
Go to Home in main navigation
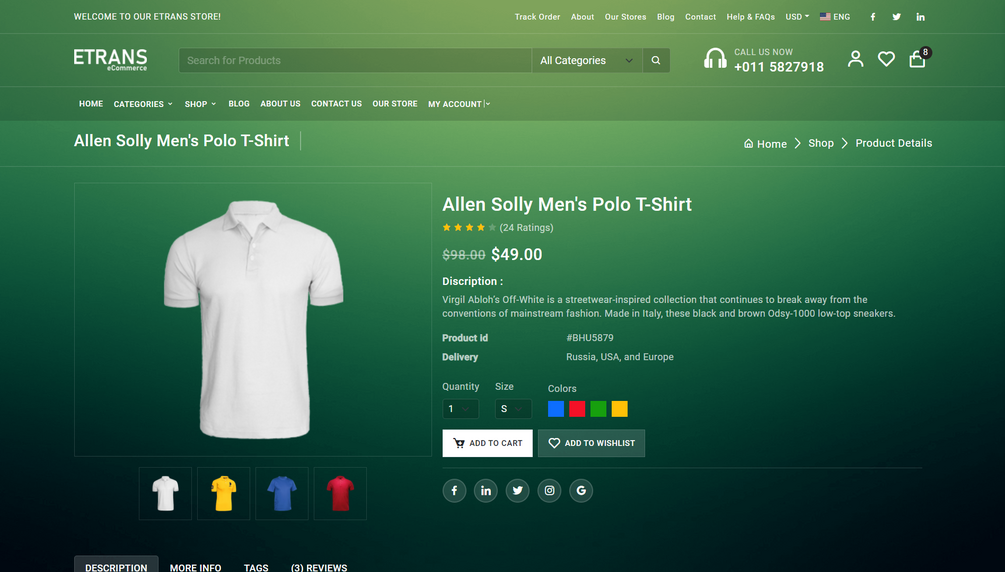(x=91, y=104)
